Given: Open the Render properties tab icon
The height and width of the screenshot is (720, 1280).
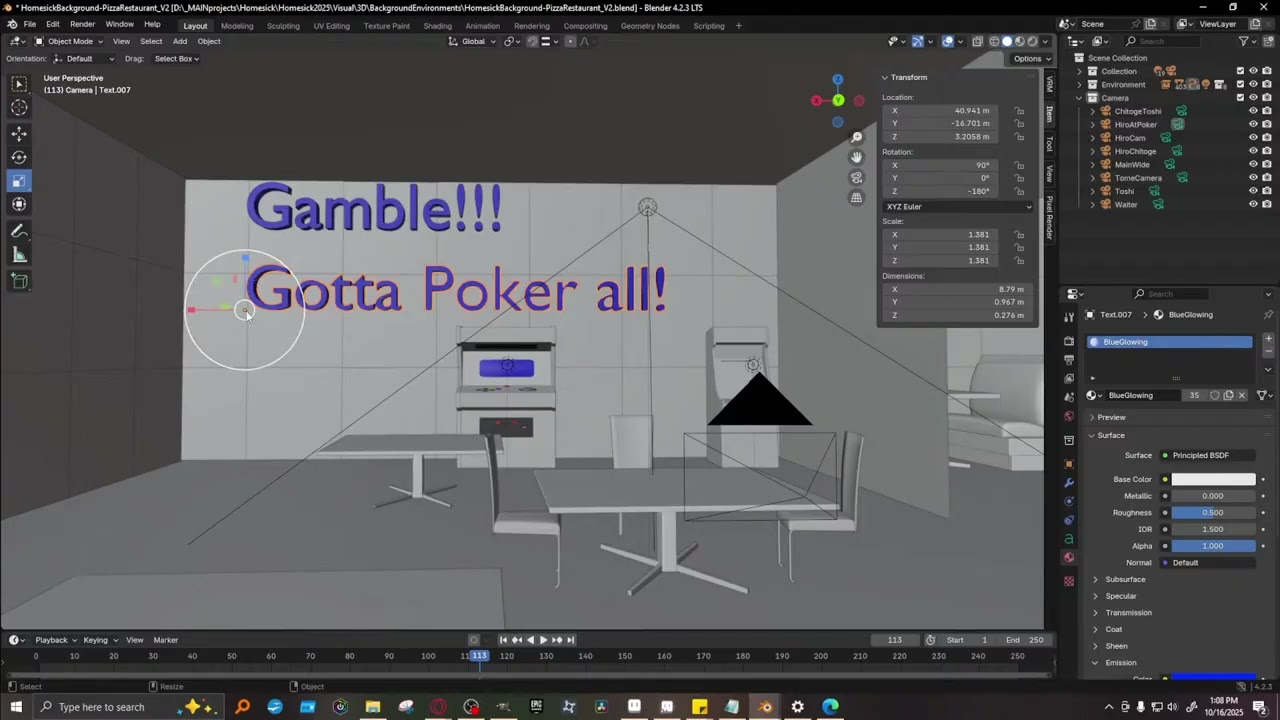Looking at the screenshot, I should pos(1069,341).
